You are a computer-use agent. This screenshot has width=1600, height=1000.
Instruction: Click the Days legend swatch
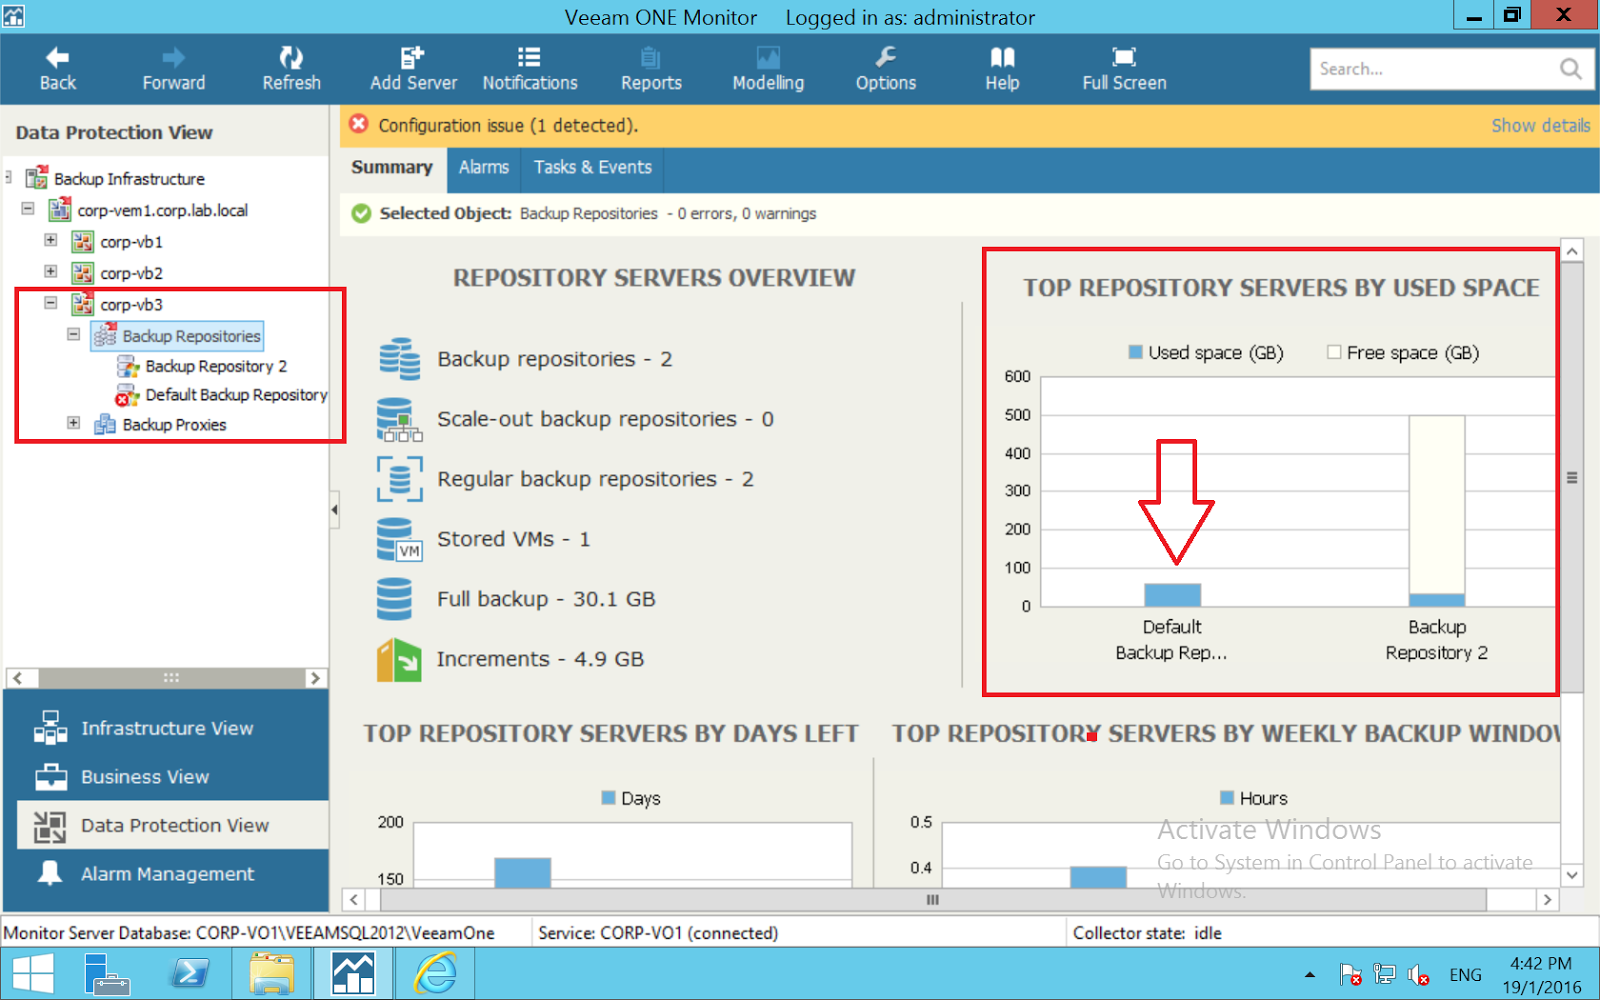(x=608, y=798)
